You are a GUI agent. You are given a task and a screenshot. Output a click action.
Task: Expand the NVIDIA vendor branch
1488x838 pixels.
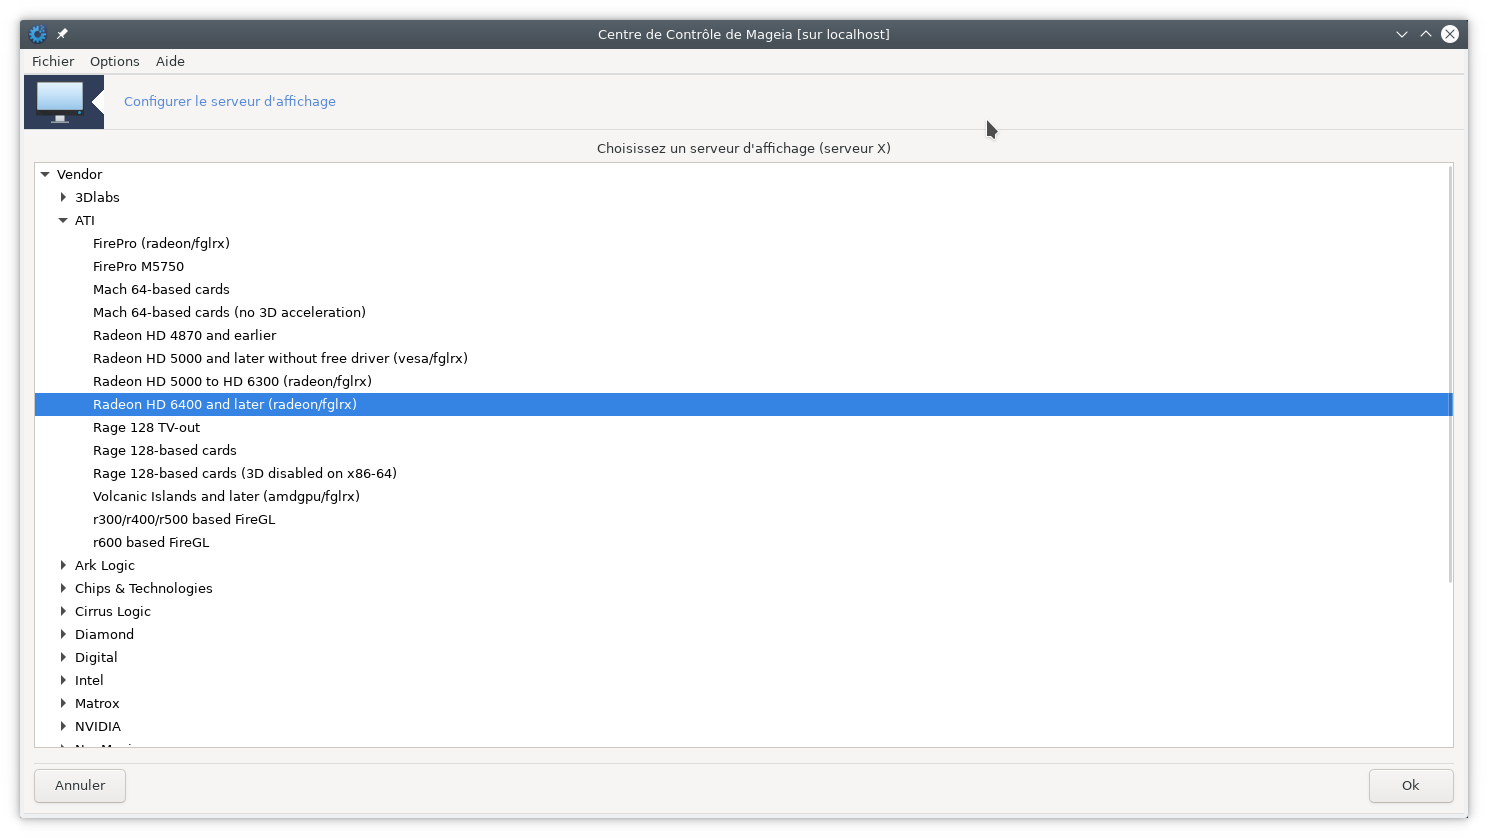click(x=63, y=726)
